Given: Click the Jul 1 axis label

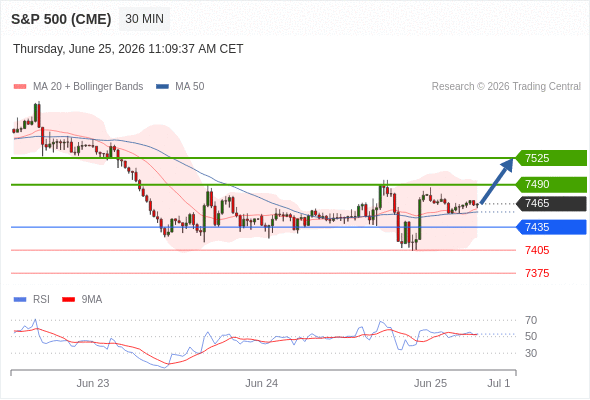Looking at the screenshot, I should 499,383.
